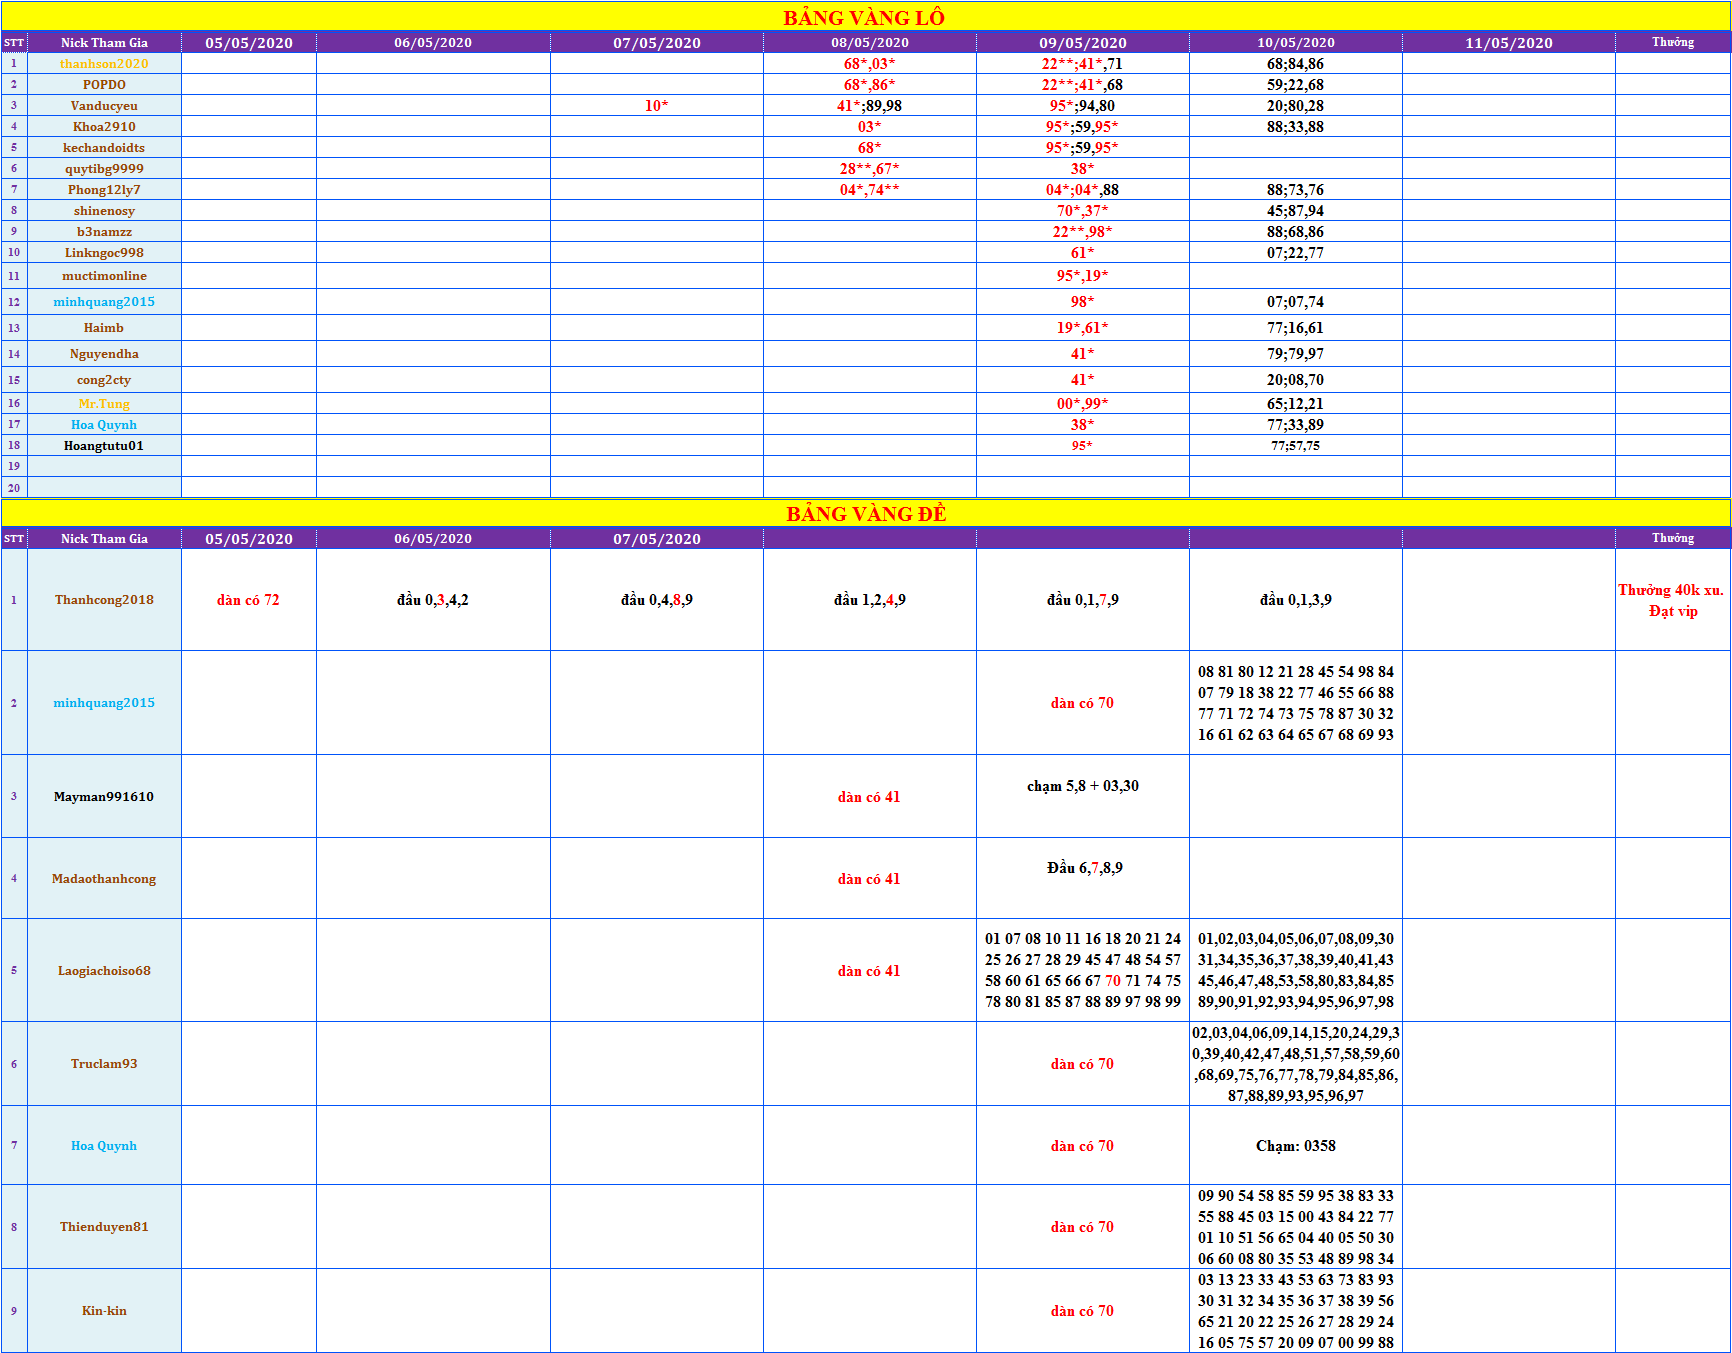1732x1353 pixels.
Task: Click the Kin-kin nickname
Action: [x=104, y=1311]
